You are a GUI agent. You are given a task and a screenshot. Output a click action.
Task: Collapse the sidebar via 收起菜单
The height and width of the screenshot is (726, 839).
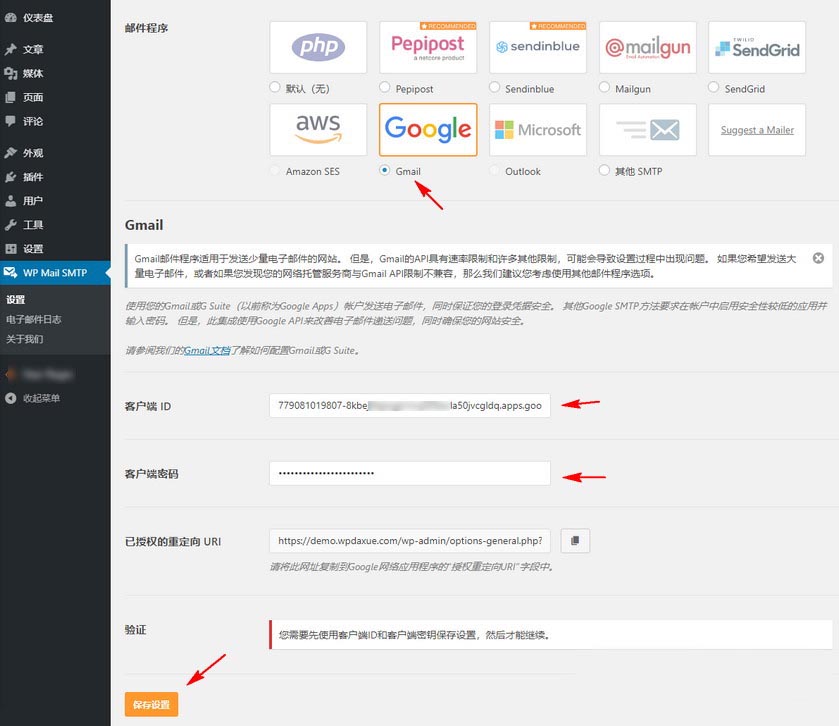point(48,398)
